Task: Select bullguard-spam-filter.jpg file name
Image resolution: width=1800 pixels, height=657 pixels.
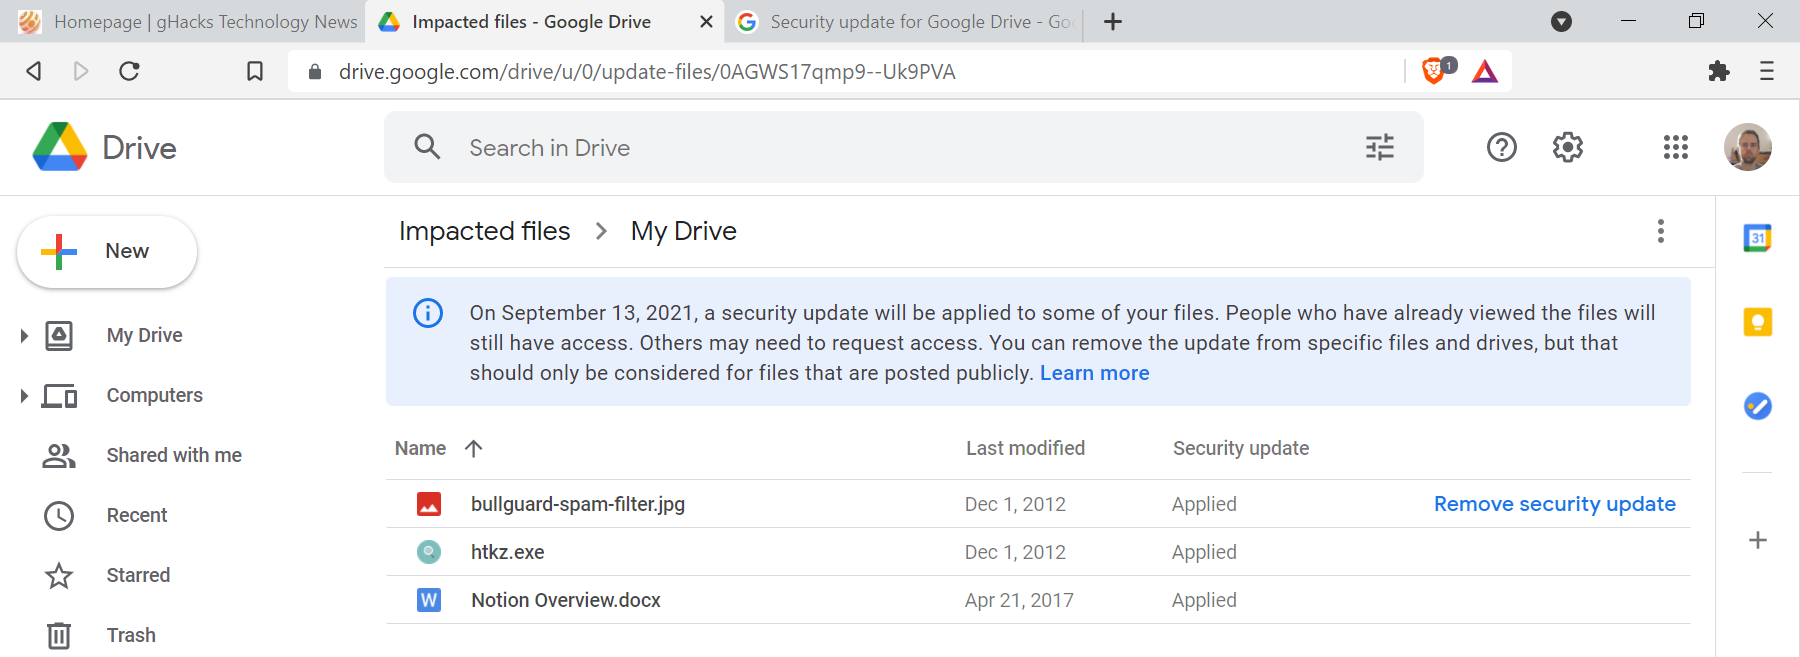Action: [578, 504]
